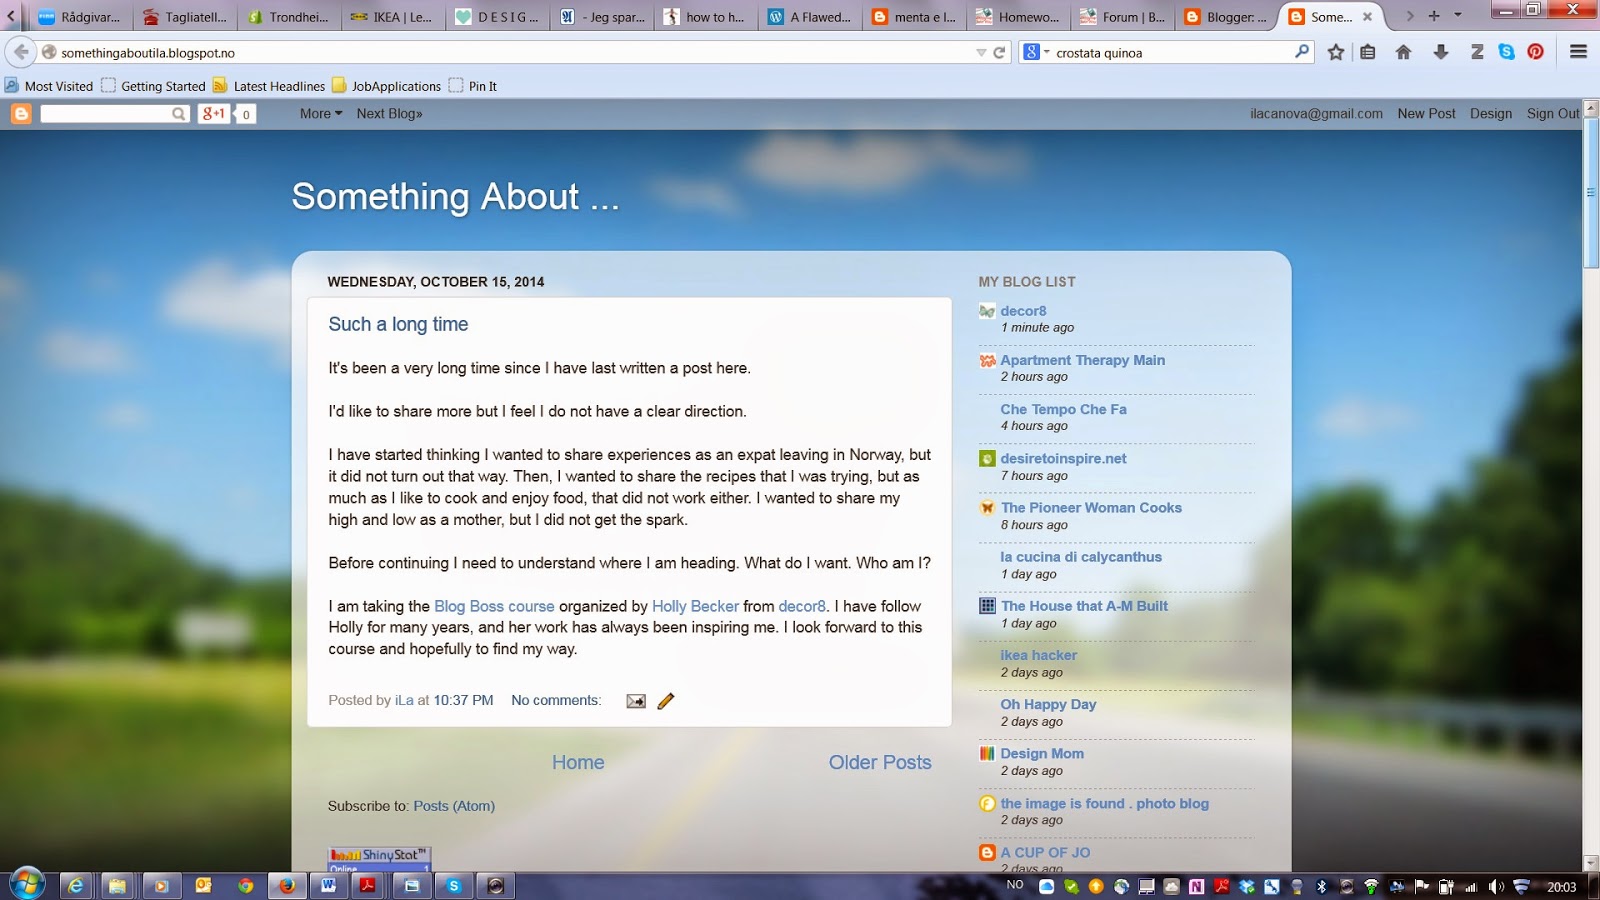The image size is (1600, 900).
Task: Open the URL history dropdown arrow
Action: [981, 53]
